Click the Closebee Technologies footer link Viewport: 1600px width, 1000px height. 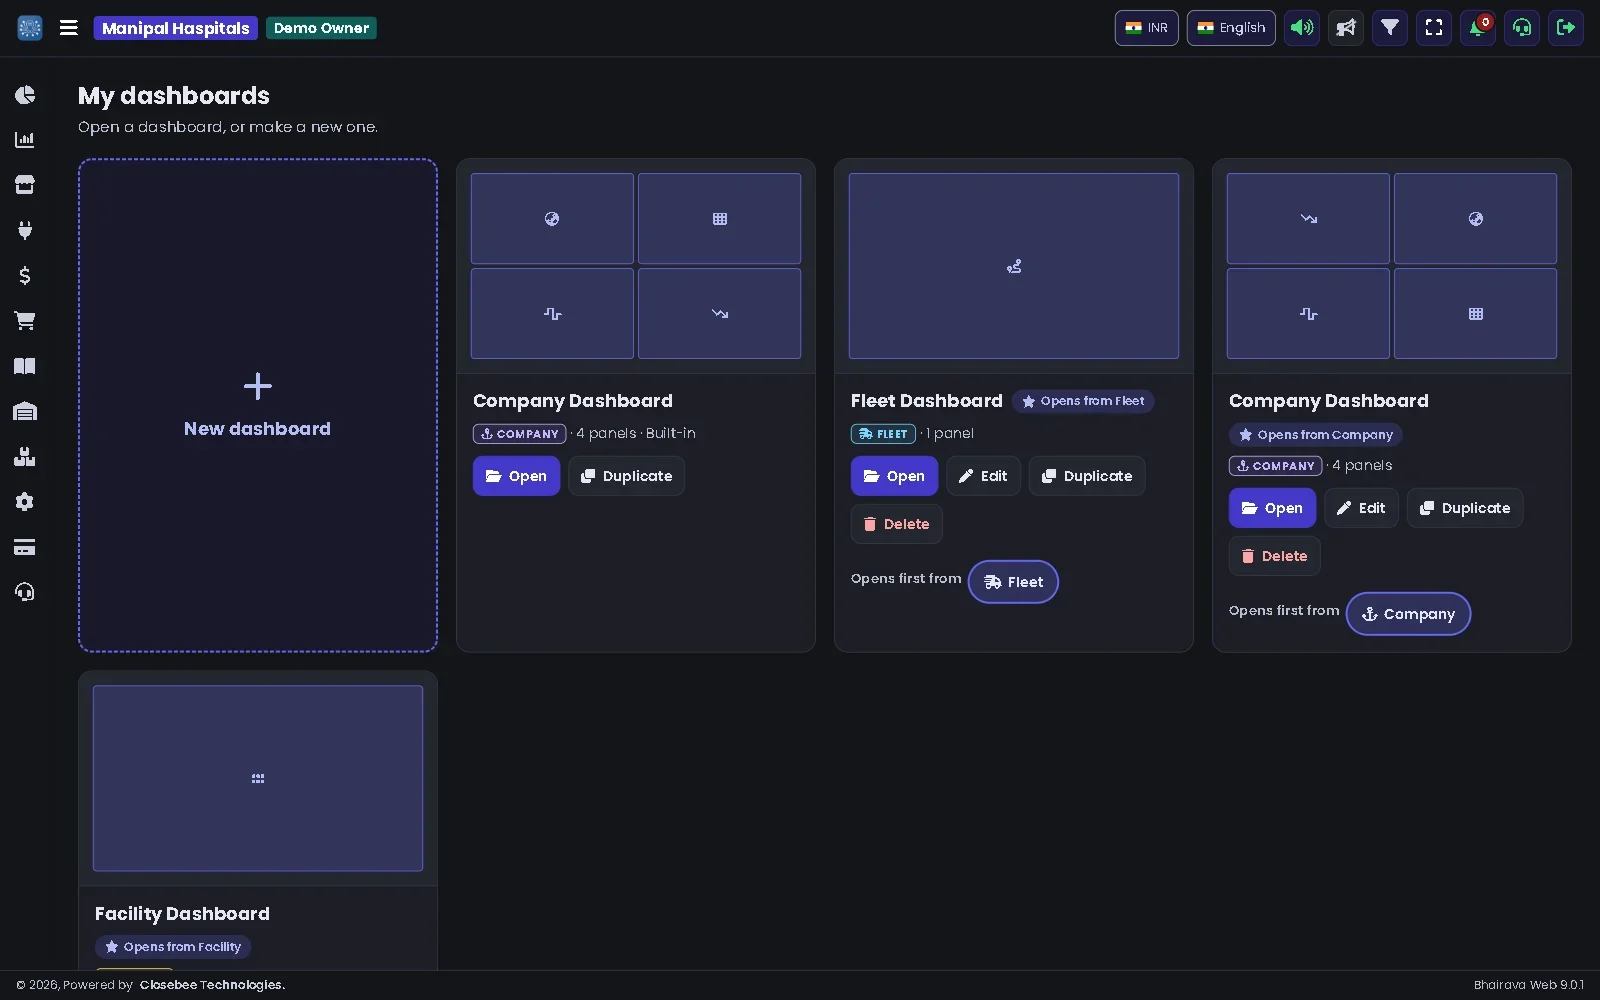pos(212,985)
